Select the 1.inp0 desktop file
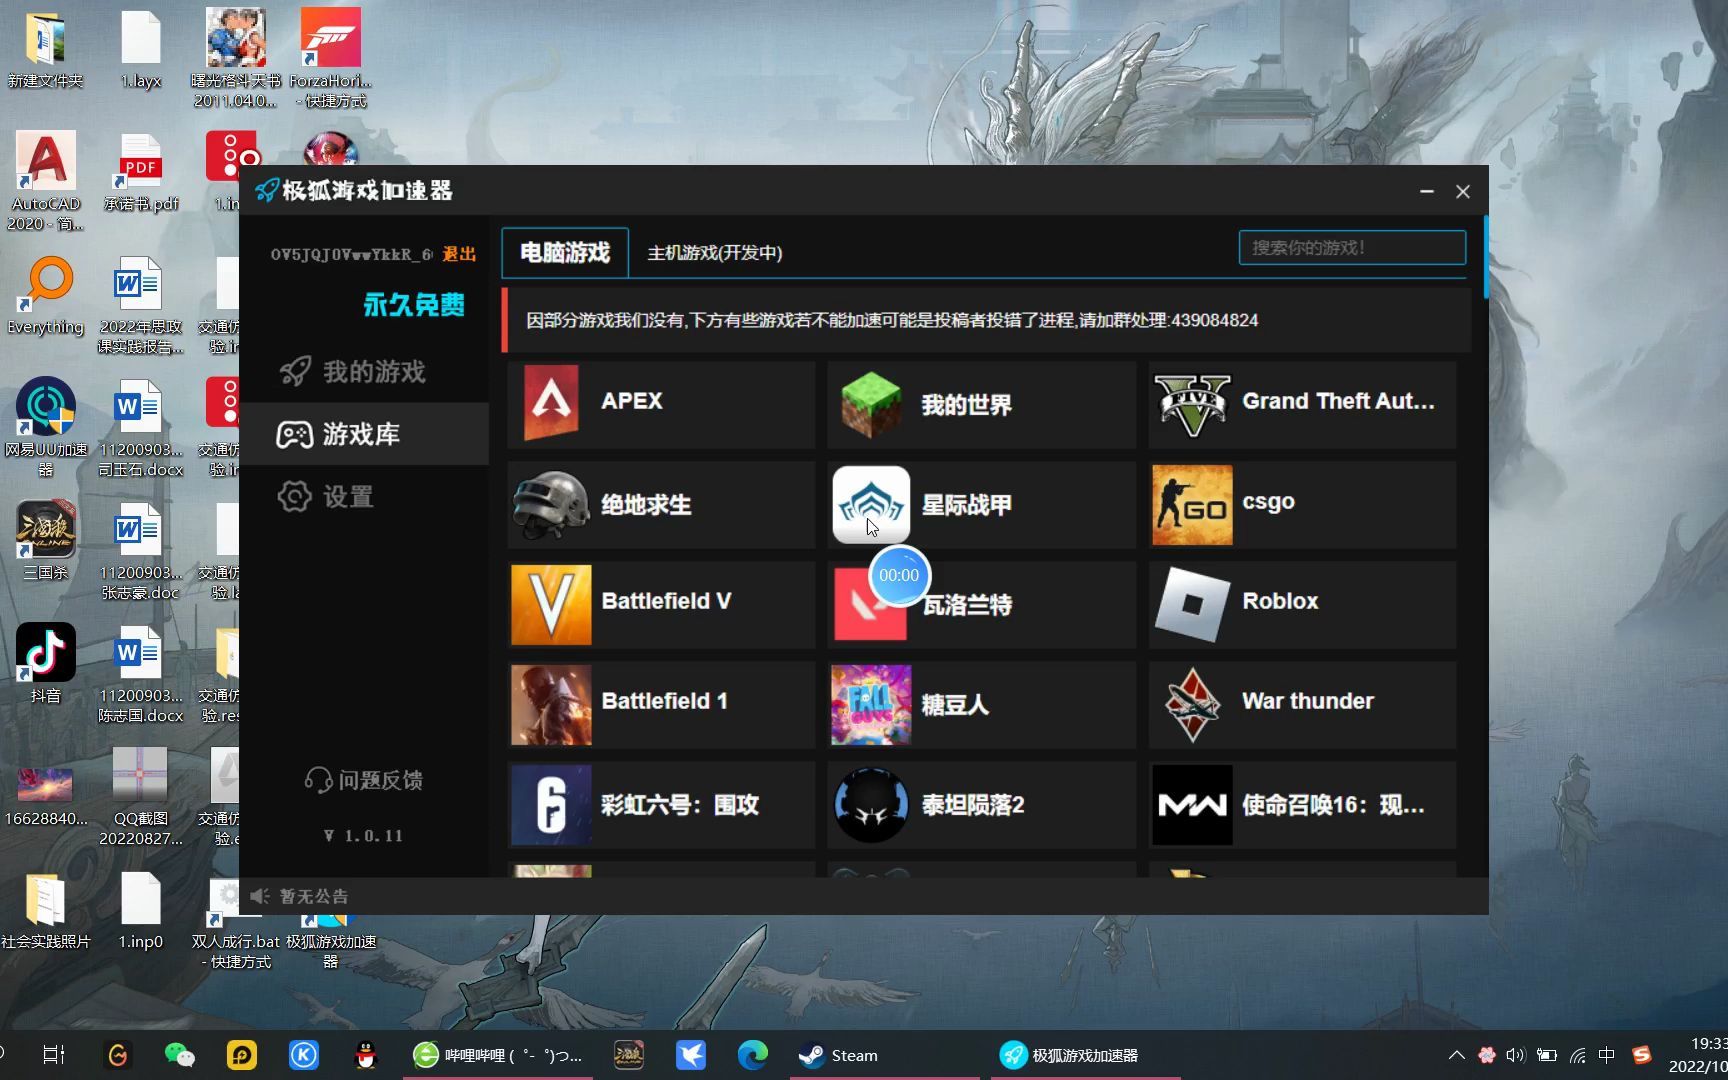 click(141, 910)
